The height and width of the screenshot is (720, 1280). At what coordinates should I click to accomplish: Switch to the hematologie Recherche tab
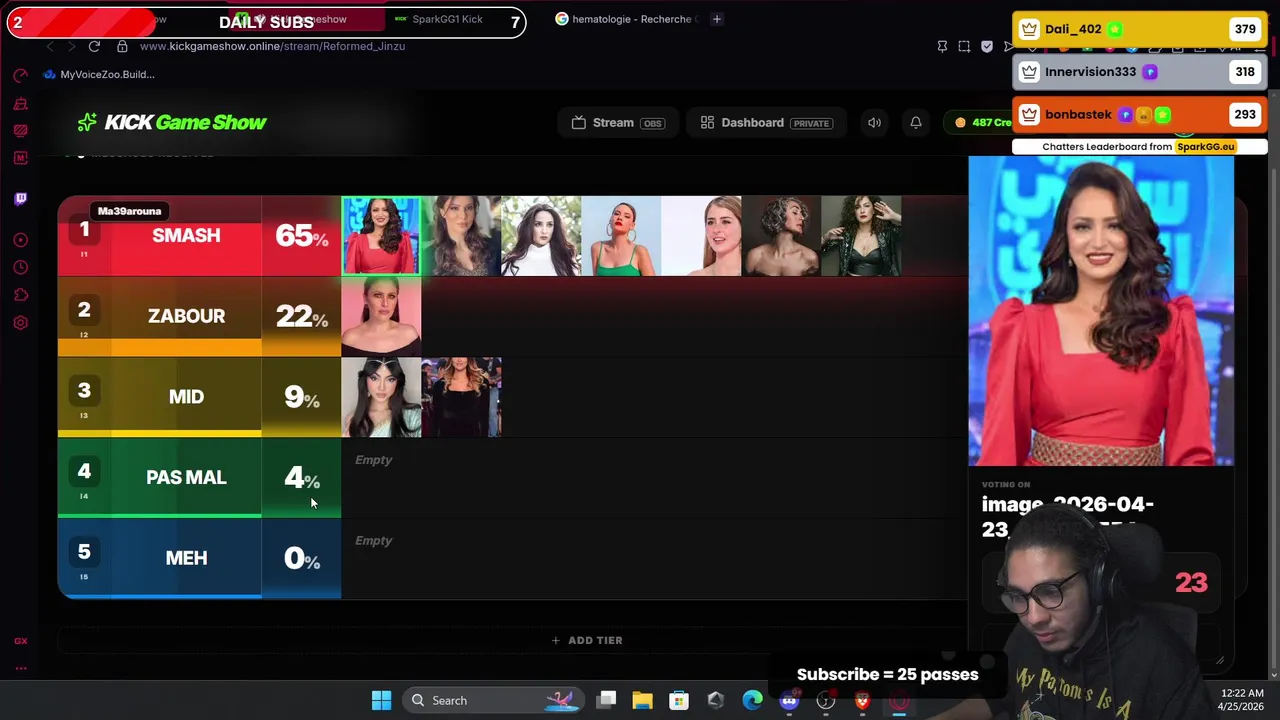627,19
